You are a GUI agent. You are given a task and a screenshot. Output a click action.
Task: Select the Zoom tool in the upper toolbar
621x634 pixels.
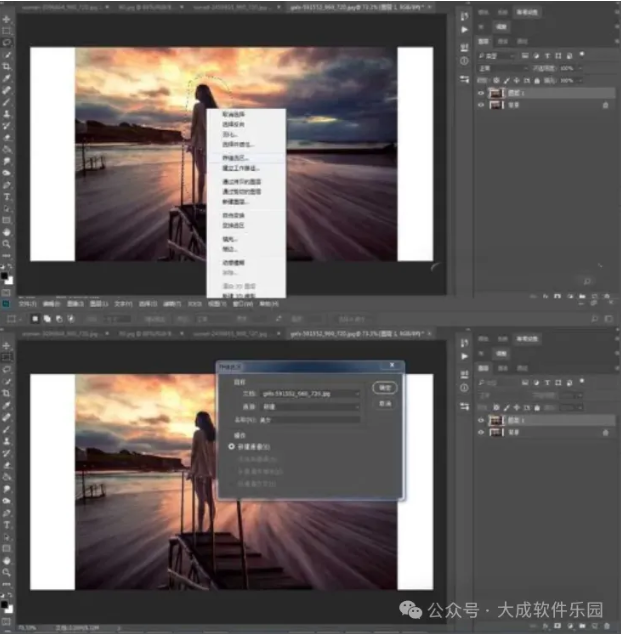click(x=7, y=244)
